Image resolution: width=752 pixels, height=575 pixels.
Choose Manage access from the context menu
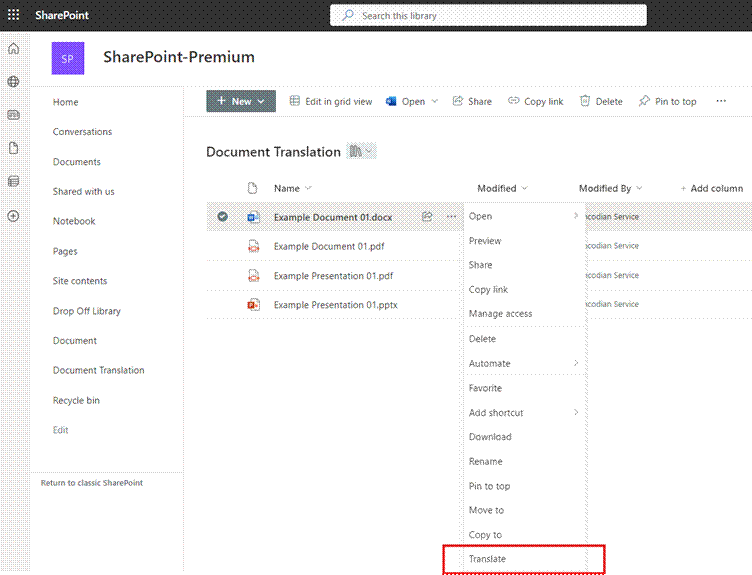click(500, 314)
